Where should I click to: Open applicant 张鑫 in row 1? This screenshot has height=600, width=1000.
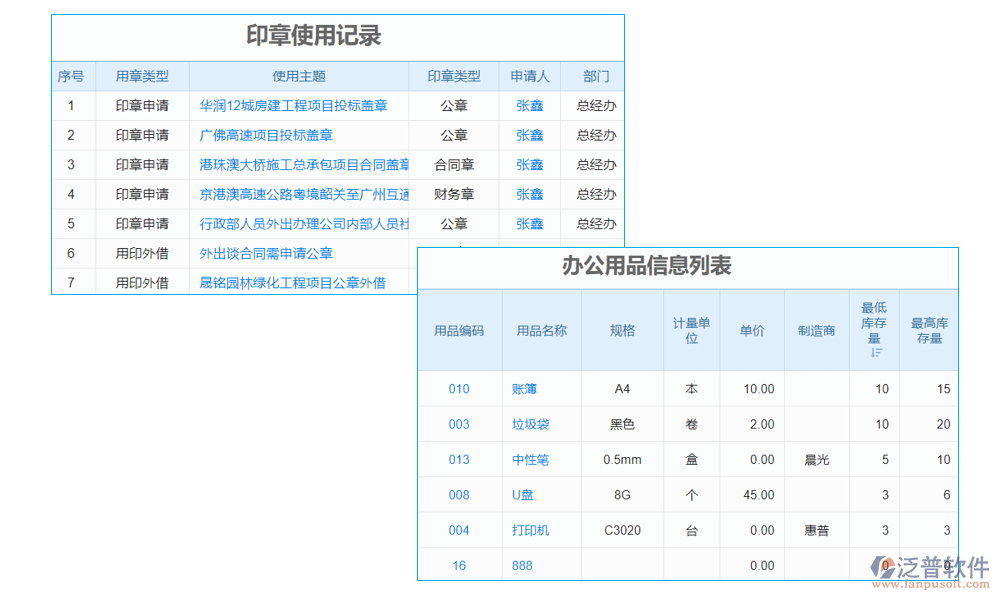[529, 106]
